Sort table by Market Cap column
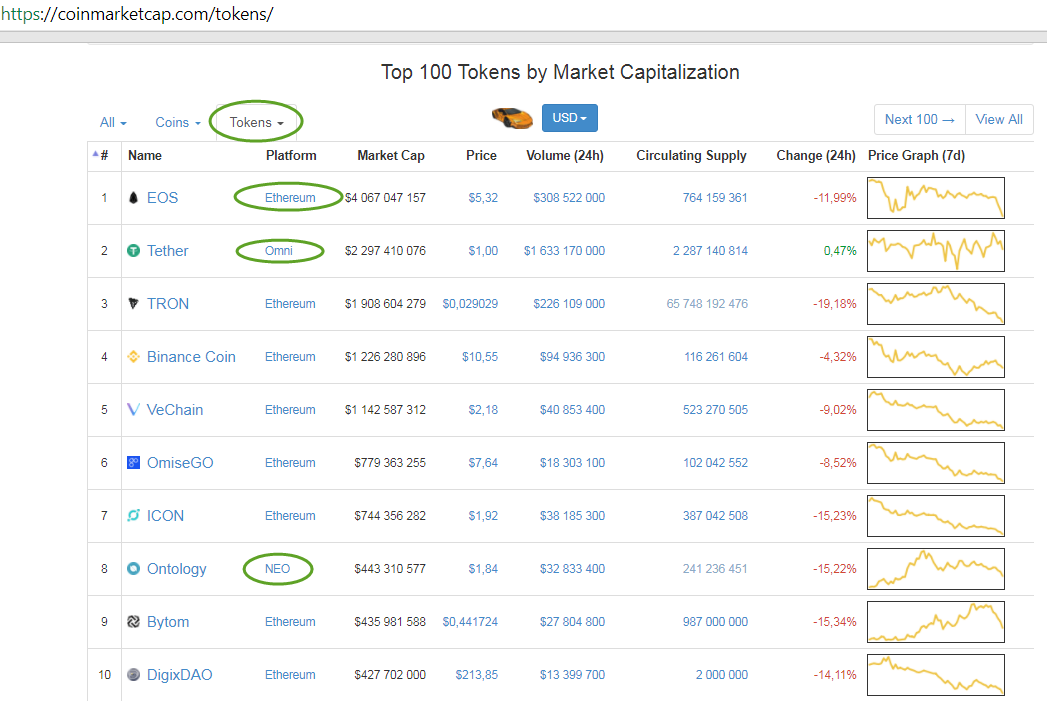1047x701 pixels. point(390,155)
